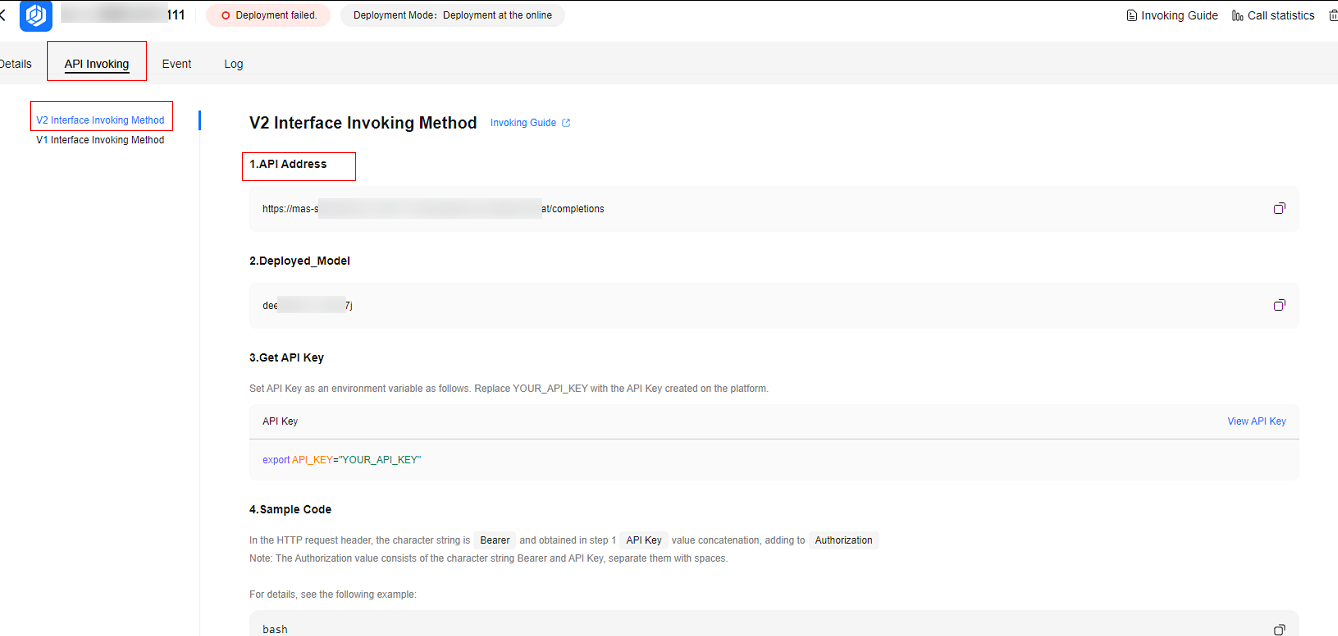Copy the Deployed_Model name
The width and height of the screenshot is (1338, 636).
tap(1279, 305)
